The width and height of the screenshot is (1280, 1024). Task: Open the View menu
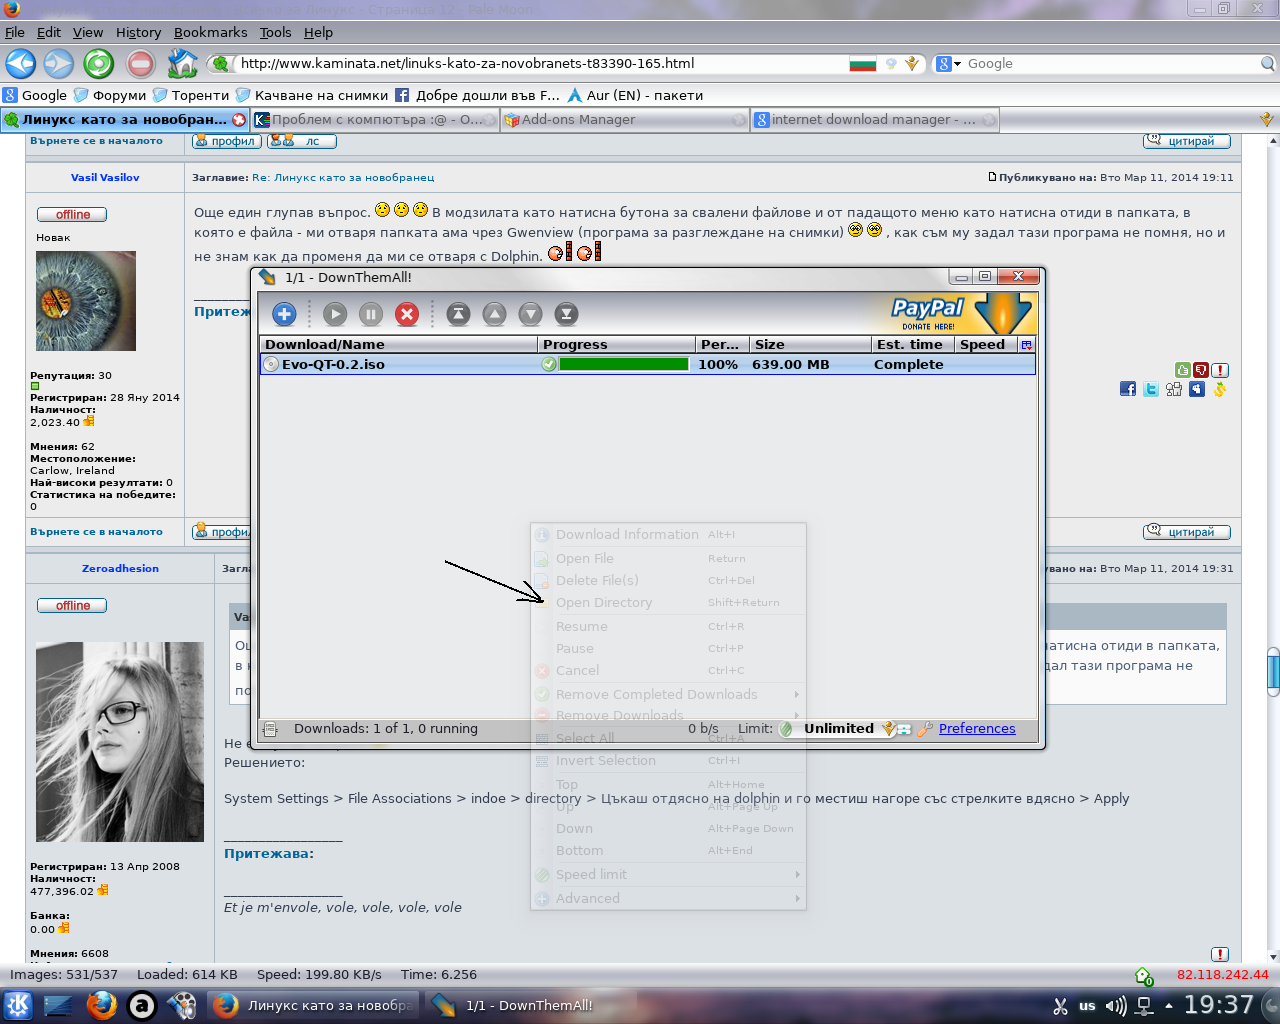pyautogui.click(x=88, y=32)
